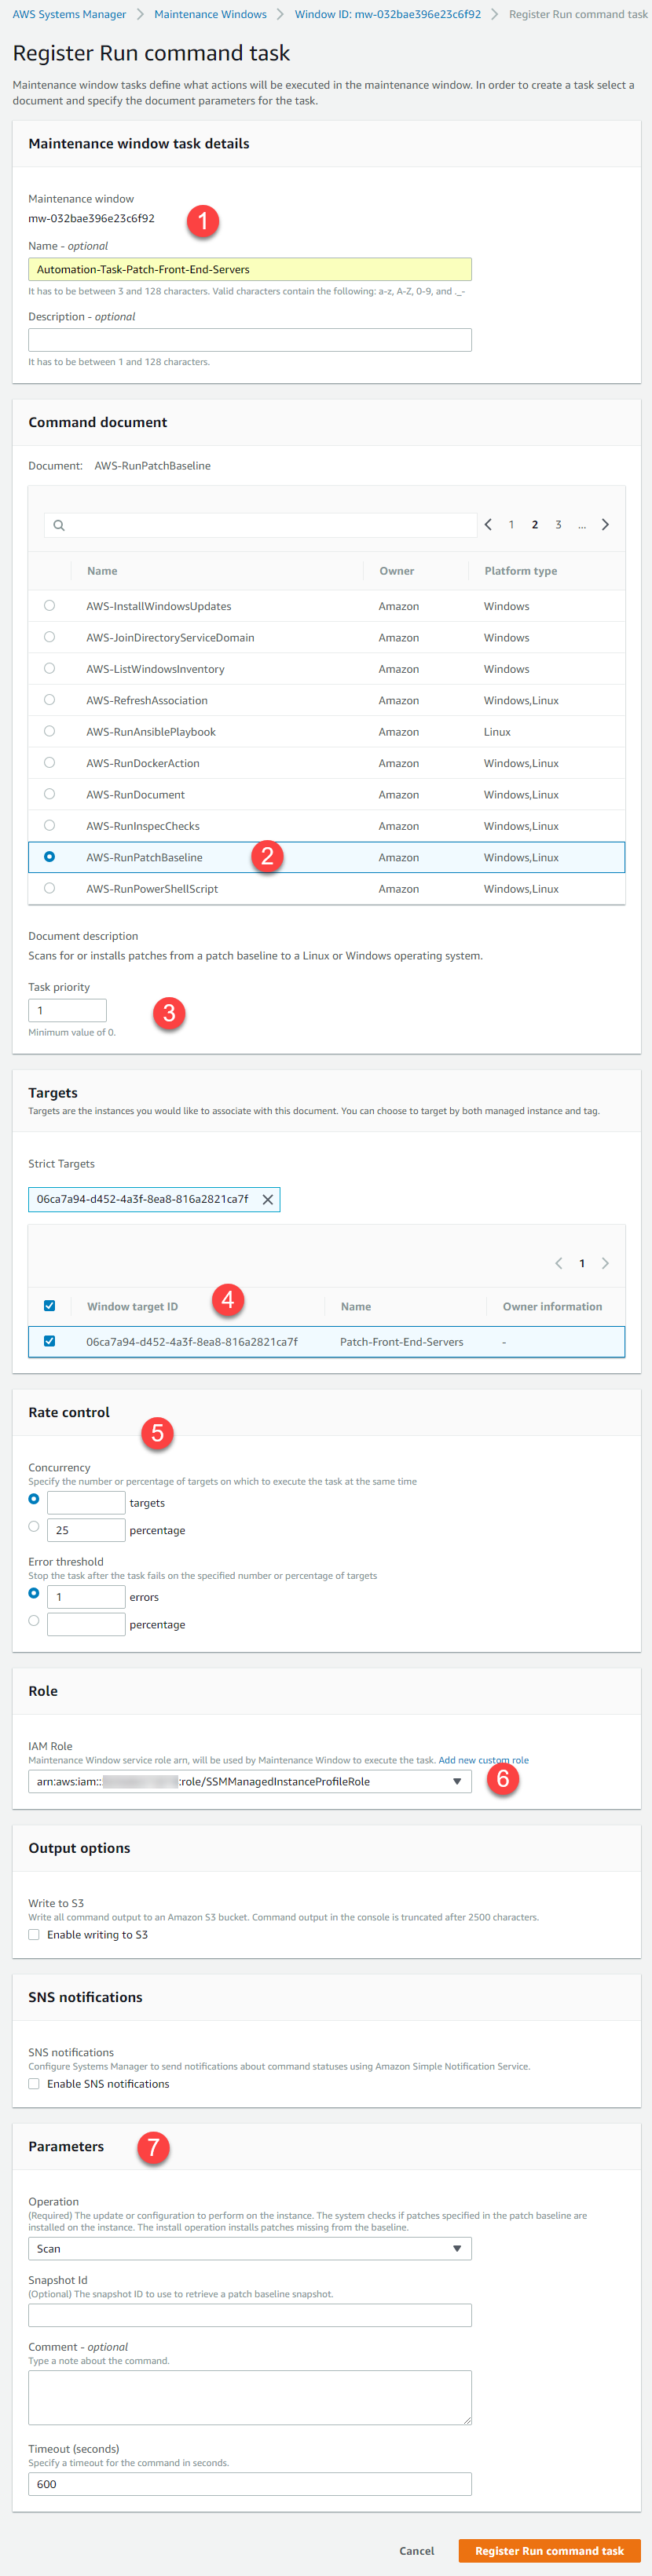Click the Name field containing Automation-Task-Patch-Front-End-Servers
652x2576 pixels.
[250, 269]
